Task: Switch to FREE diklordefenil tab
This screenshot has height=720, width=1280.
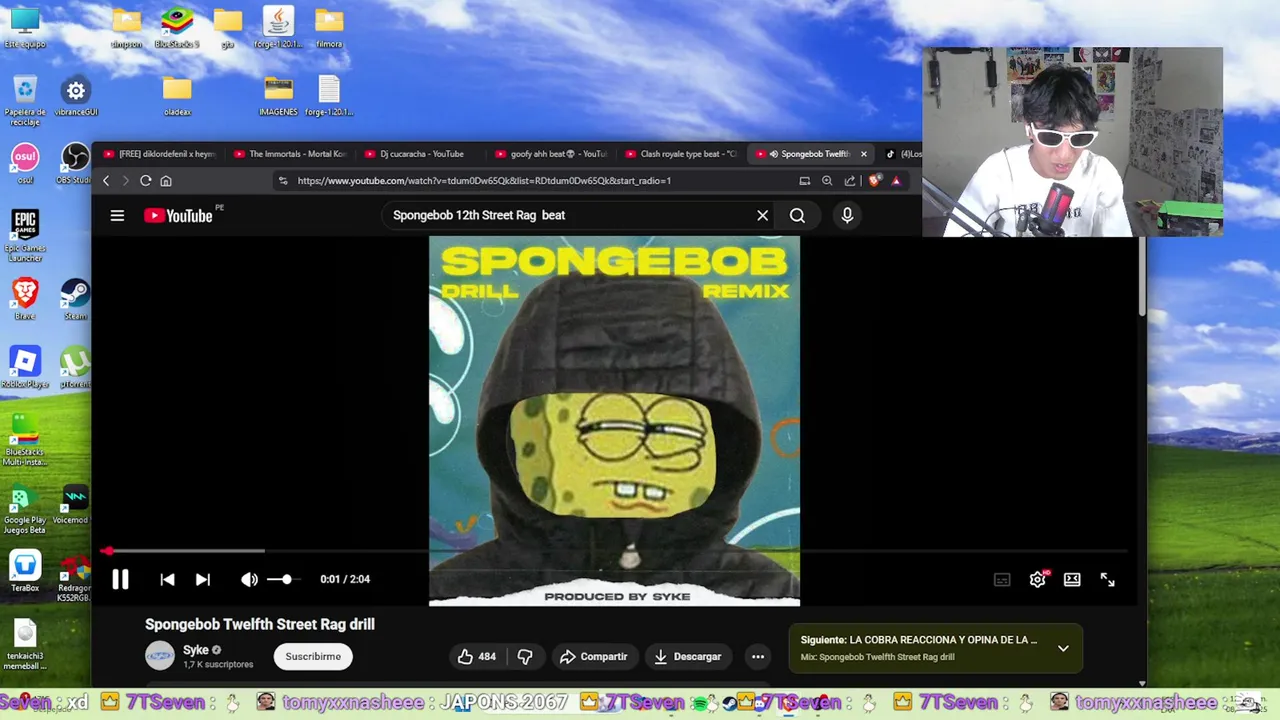Action: click(159, 154)
